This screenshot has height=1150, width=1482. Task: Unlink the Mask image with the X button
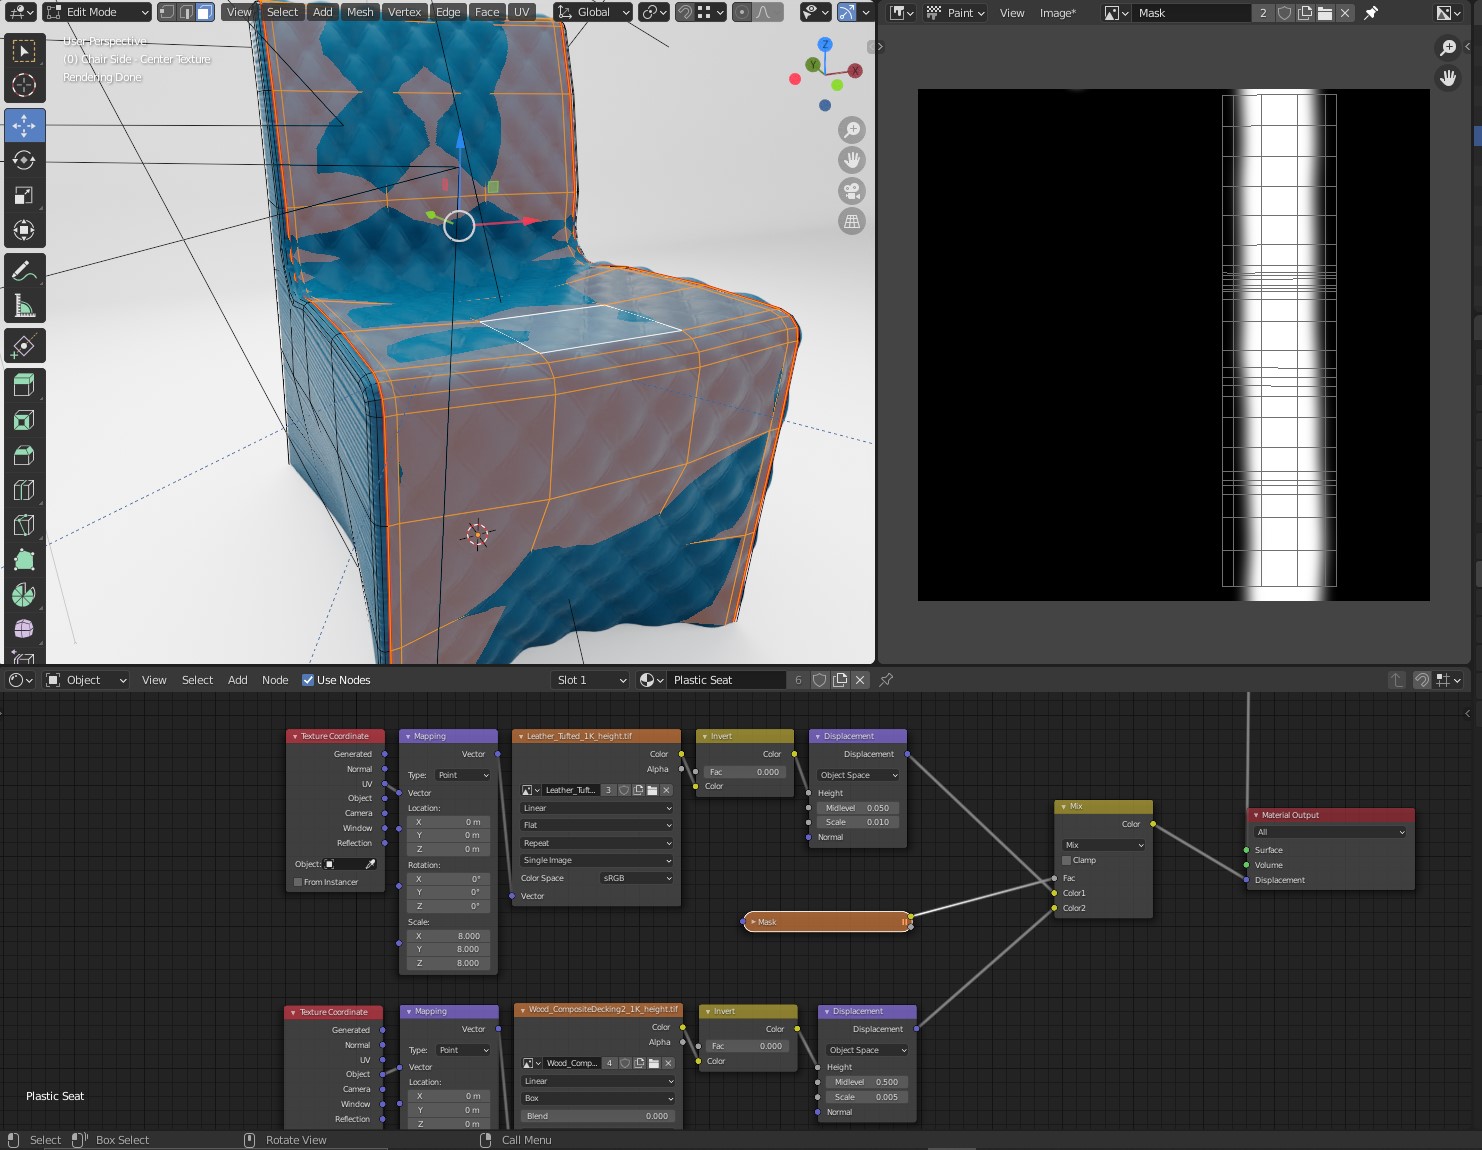1344,13
